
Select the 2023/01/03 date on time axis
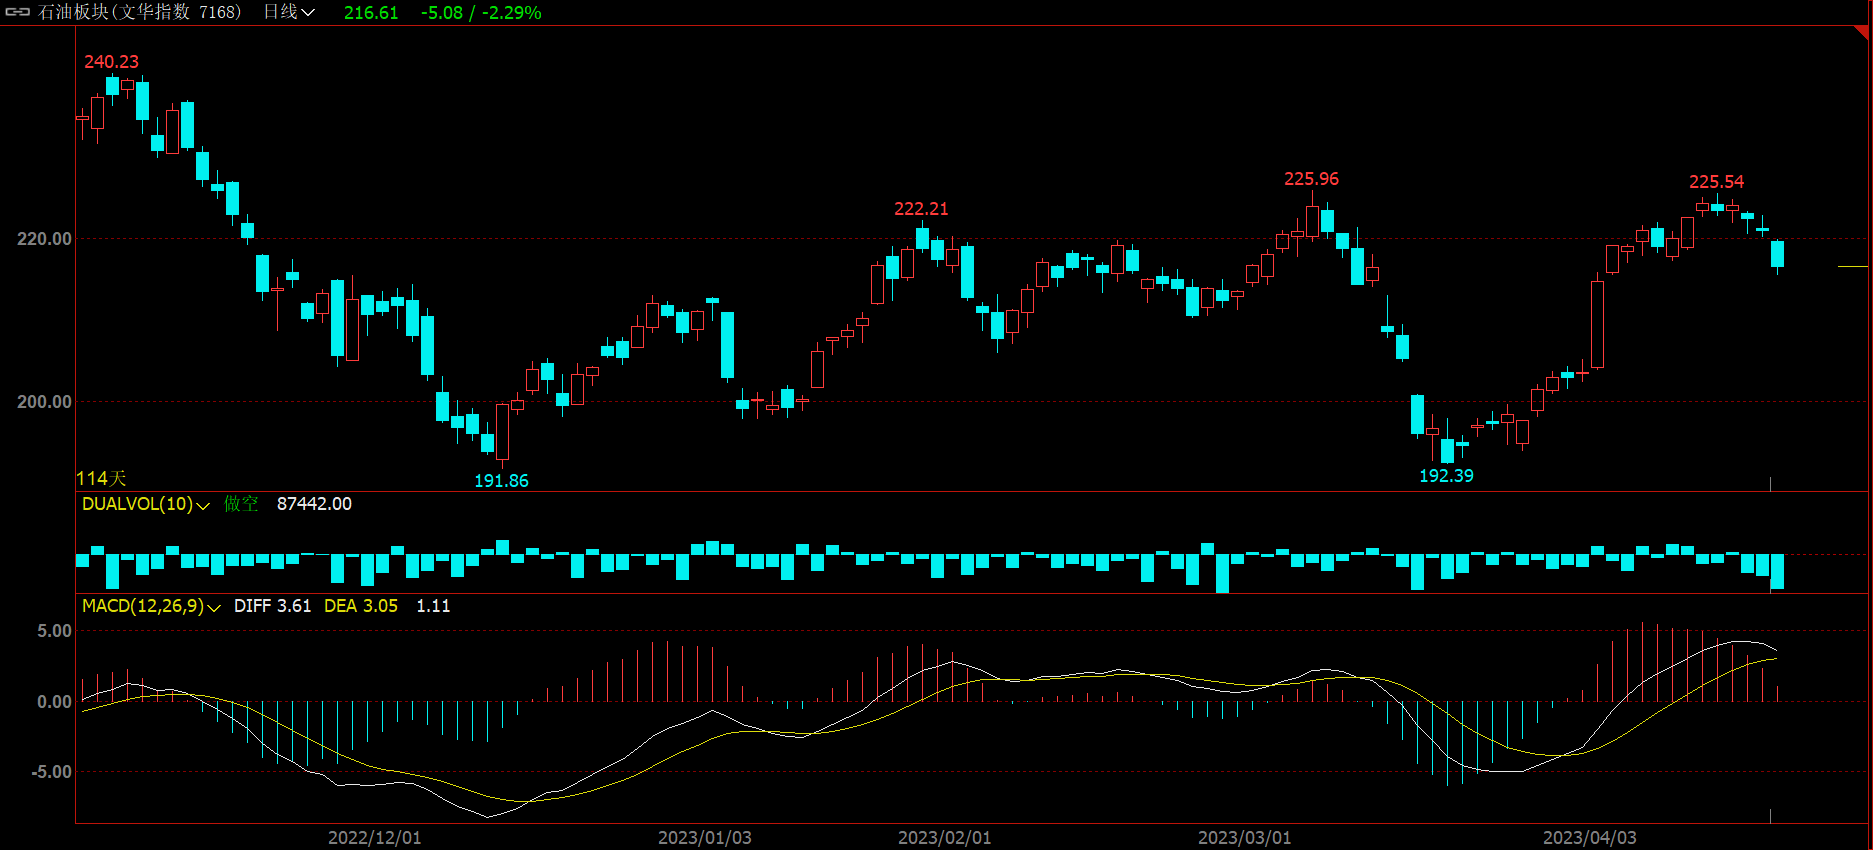(704, 838)
